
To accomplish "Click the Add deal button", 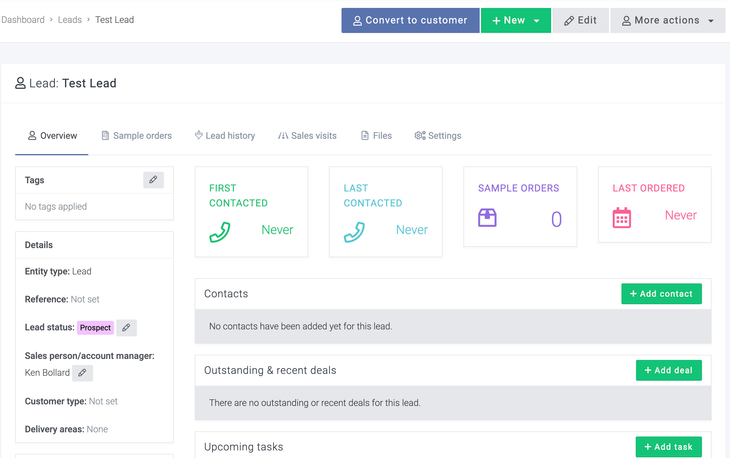I will tap(668, 370).
